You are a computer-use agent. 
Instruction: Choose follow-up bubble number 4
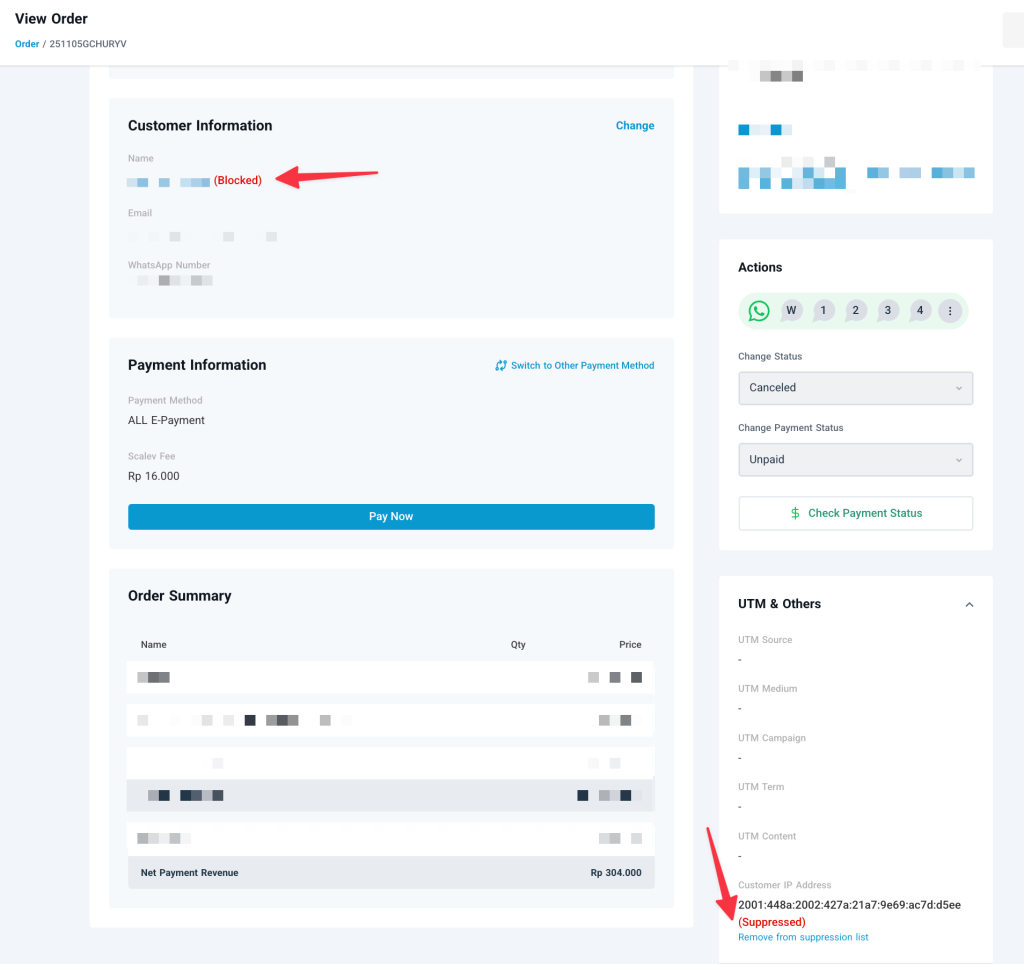point(920,311)
